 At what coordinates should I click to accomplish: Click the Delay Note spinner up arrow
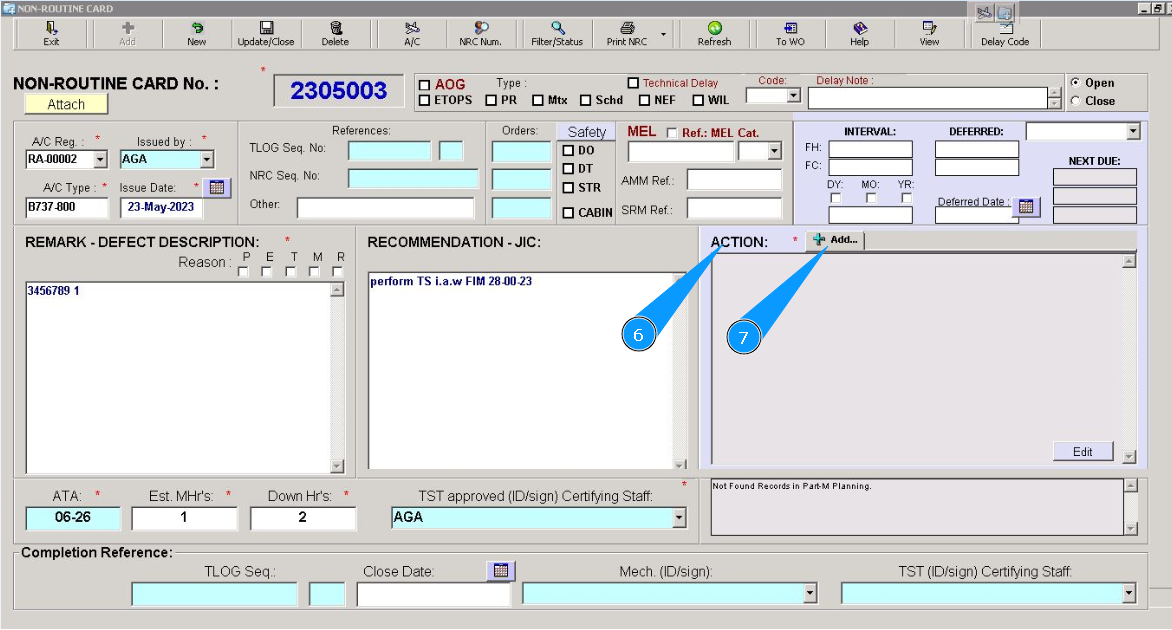point(1055,93)
